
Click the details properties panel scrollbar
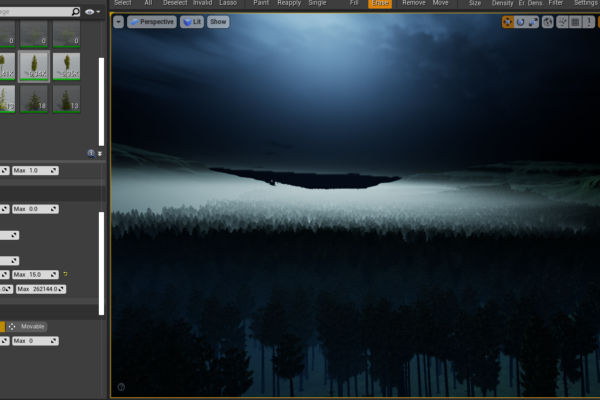[x=101, y=263]
